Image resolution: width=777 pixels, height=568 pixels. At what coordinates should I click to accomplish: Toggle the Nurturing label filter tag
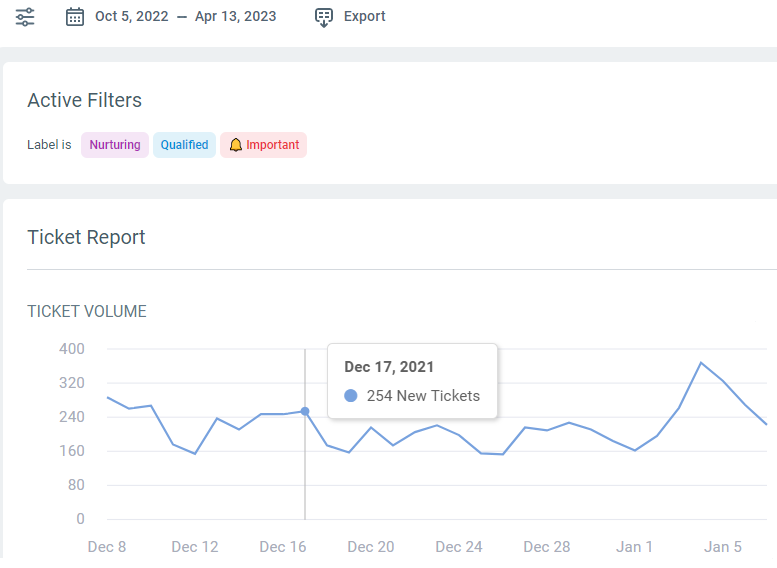[115, 145]
